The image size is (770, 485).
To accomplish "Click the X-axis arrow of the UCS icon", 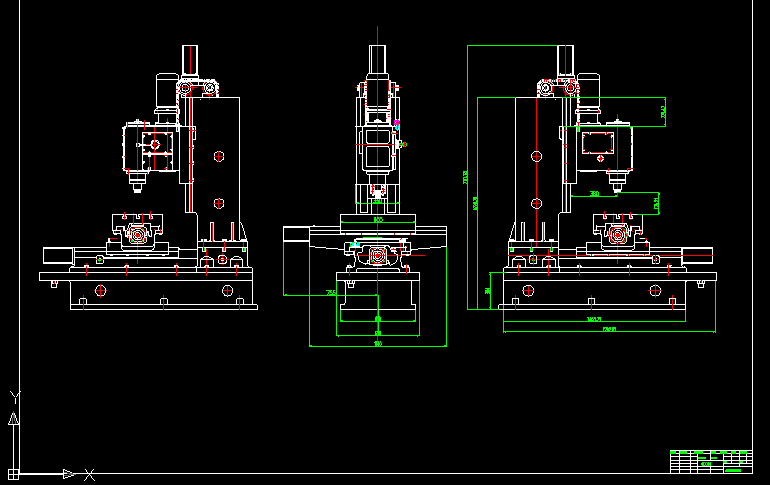I will click(68, 473).
